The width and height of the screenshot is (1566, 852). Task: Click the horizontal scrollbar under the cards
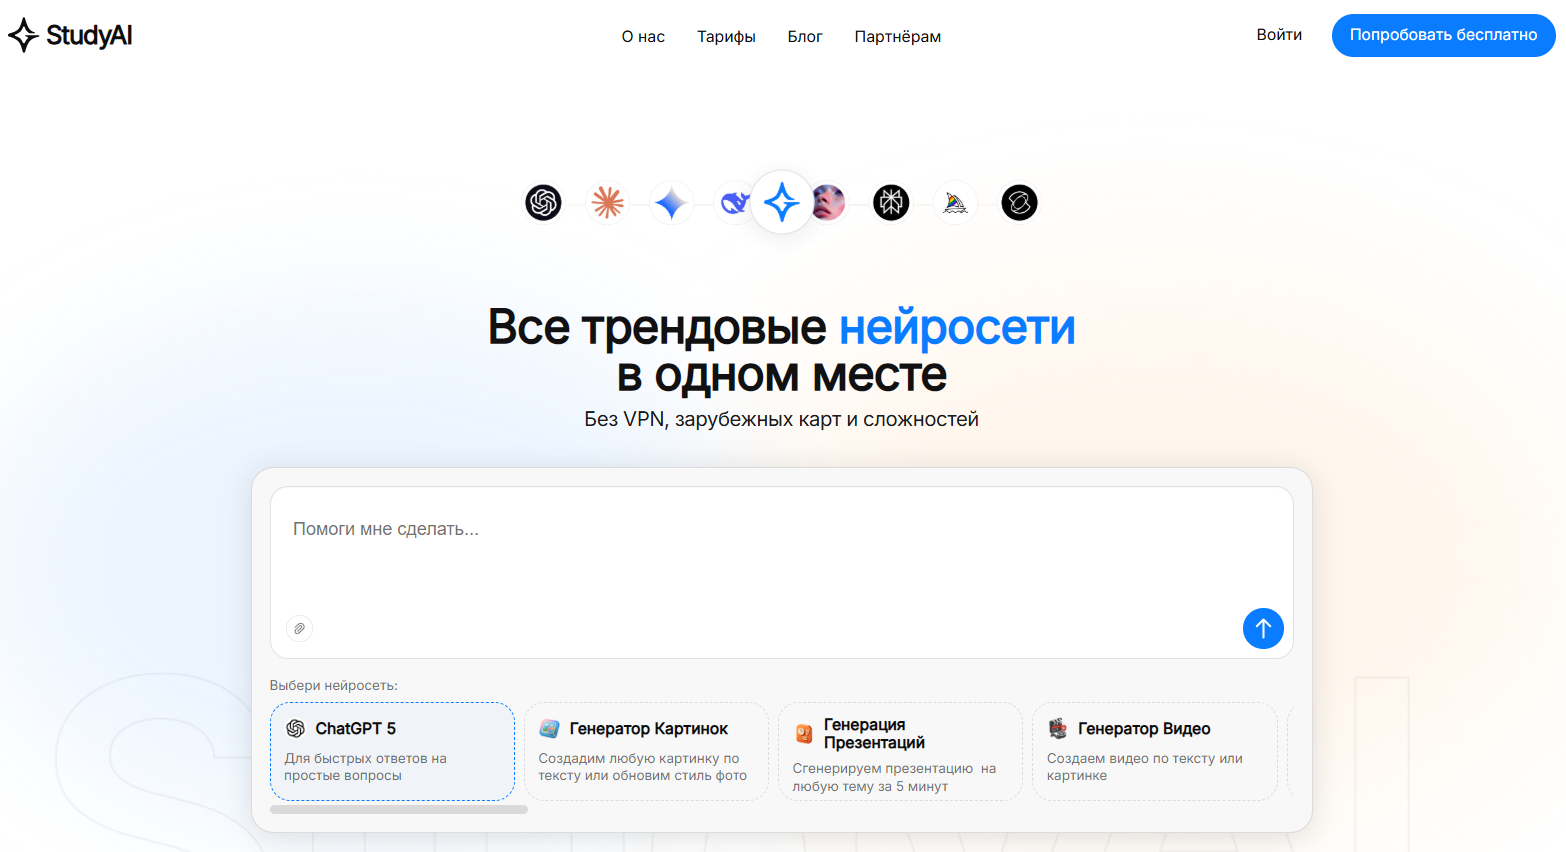(x=397, y=809)
